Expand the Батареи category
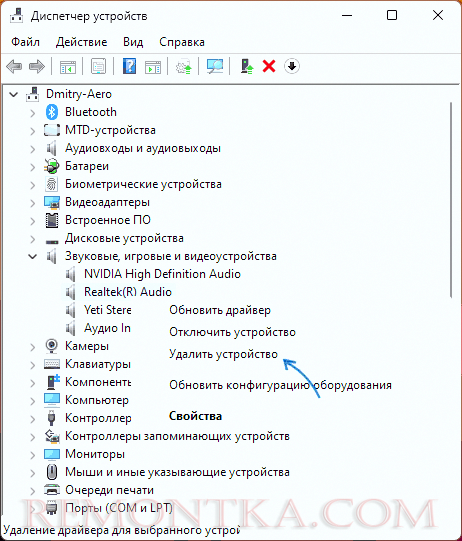 tap(32, 166)
